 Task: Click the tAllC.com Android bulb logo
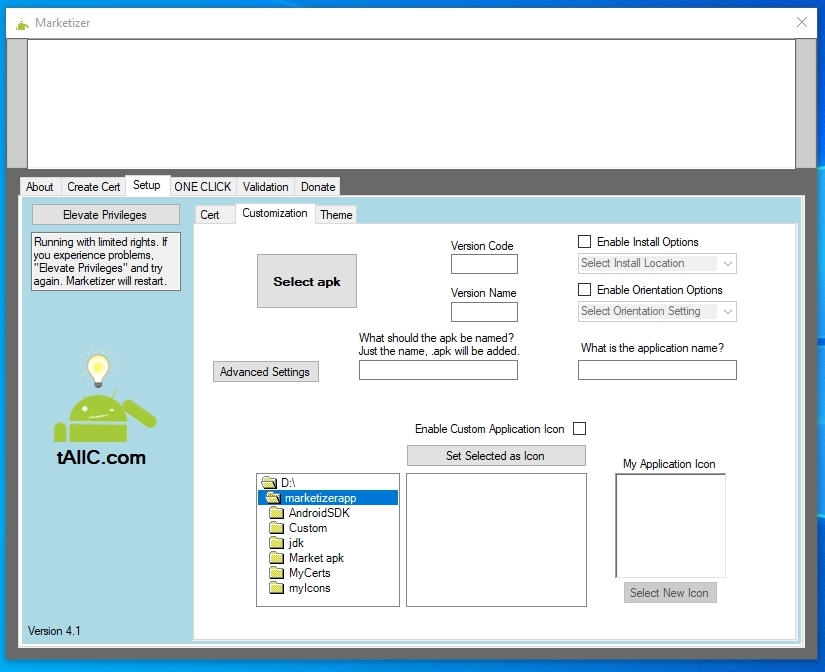[x=104, y=407]
